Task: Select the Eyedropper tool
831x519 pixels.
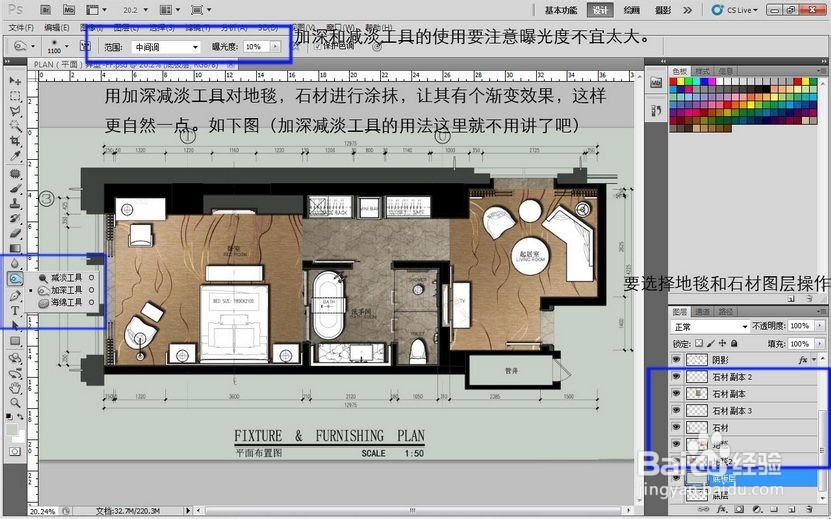Action: pos(15,156)
